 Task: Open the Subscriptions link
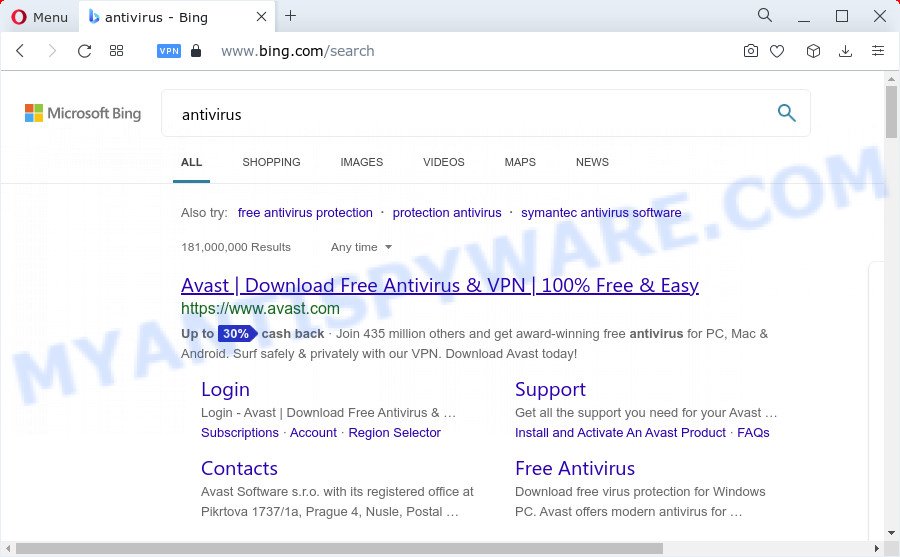(x=239, y=432)
